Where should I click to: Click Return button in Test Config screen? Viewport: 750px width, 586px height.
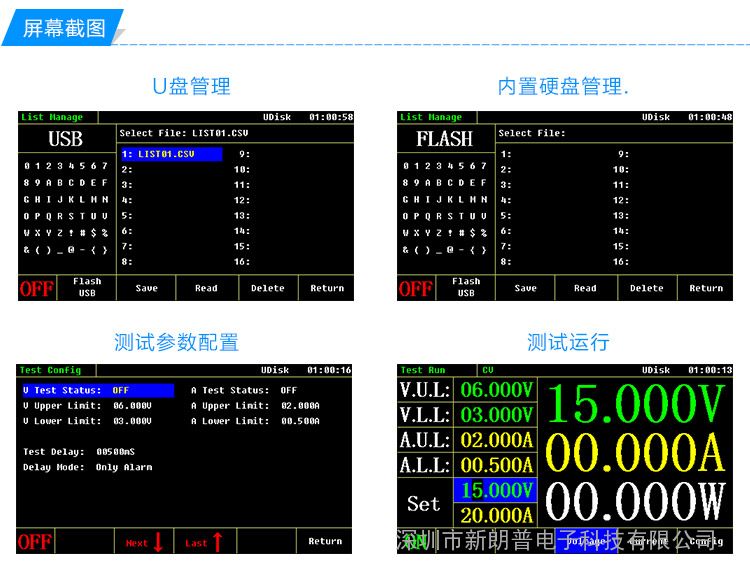click(325, 541)
